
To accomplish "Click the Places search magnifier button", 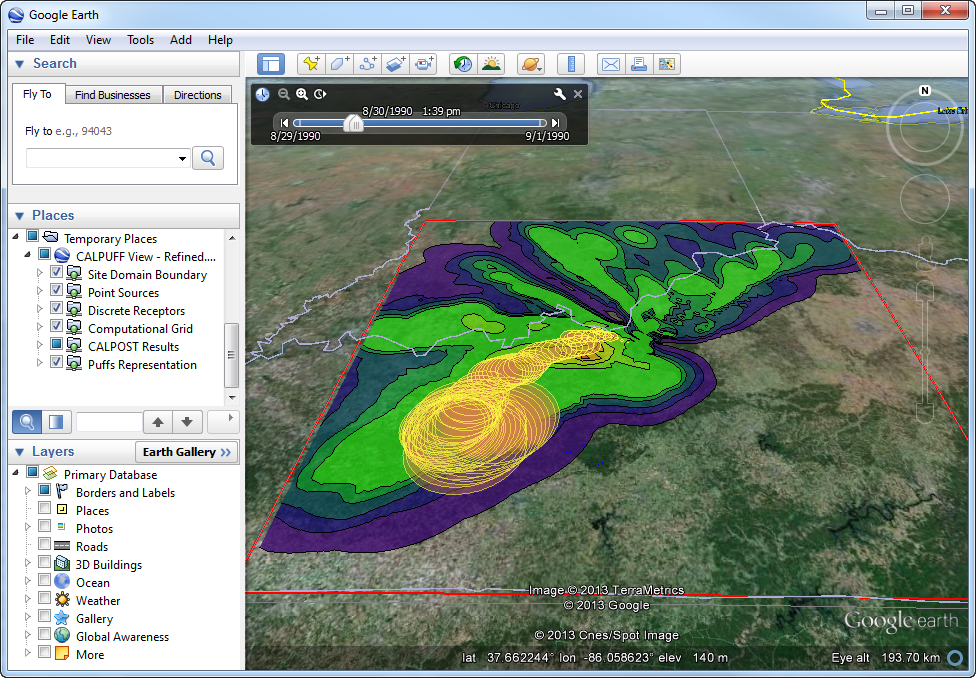I will 27,422.
